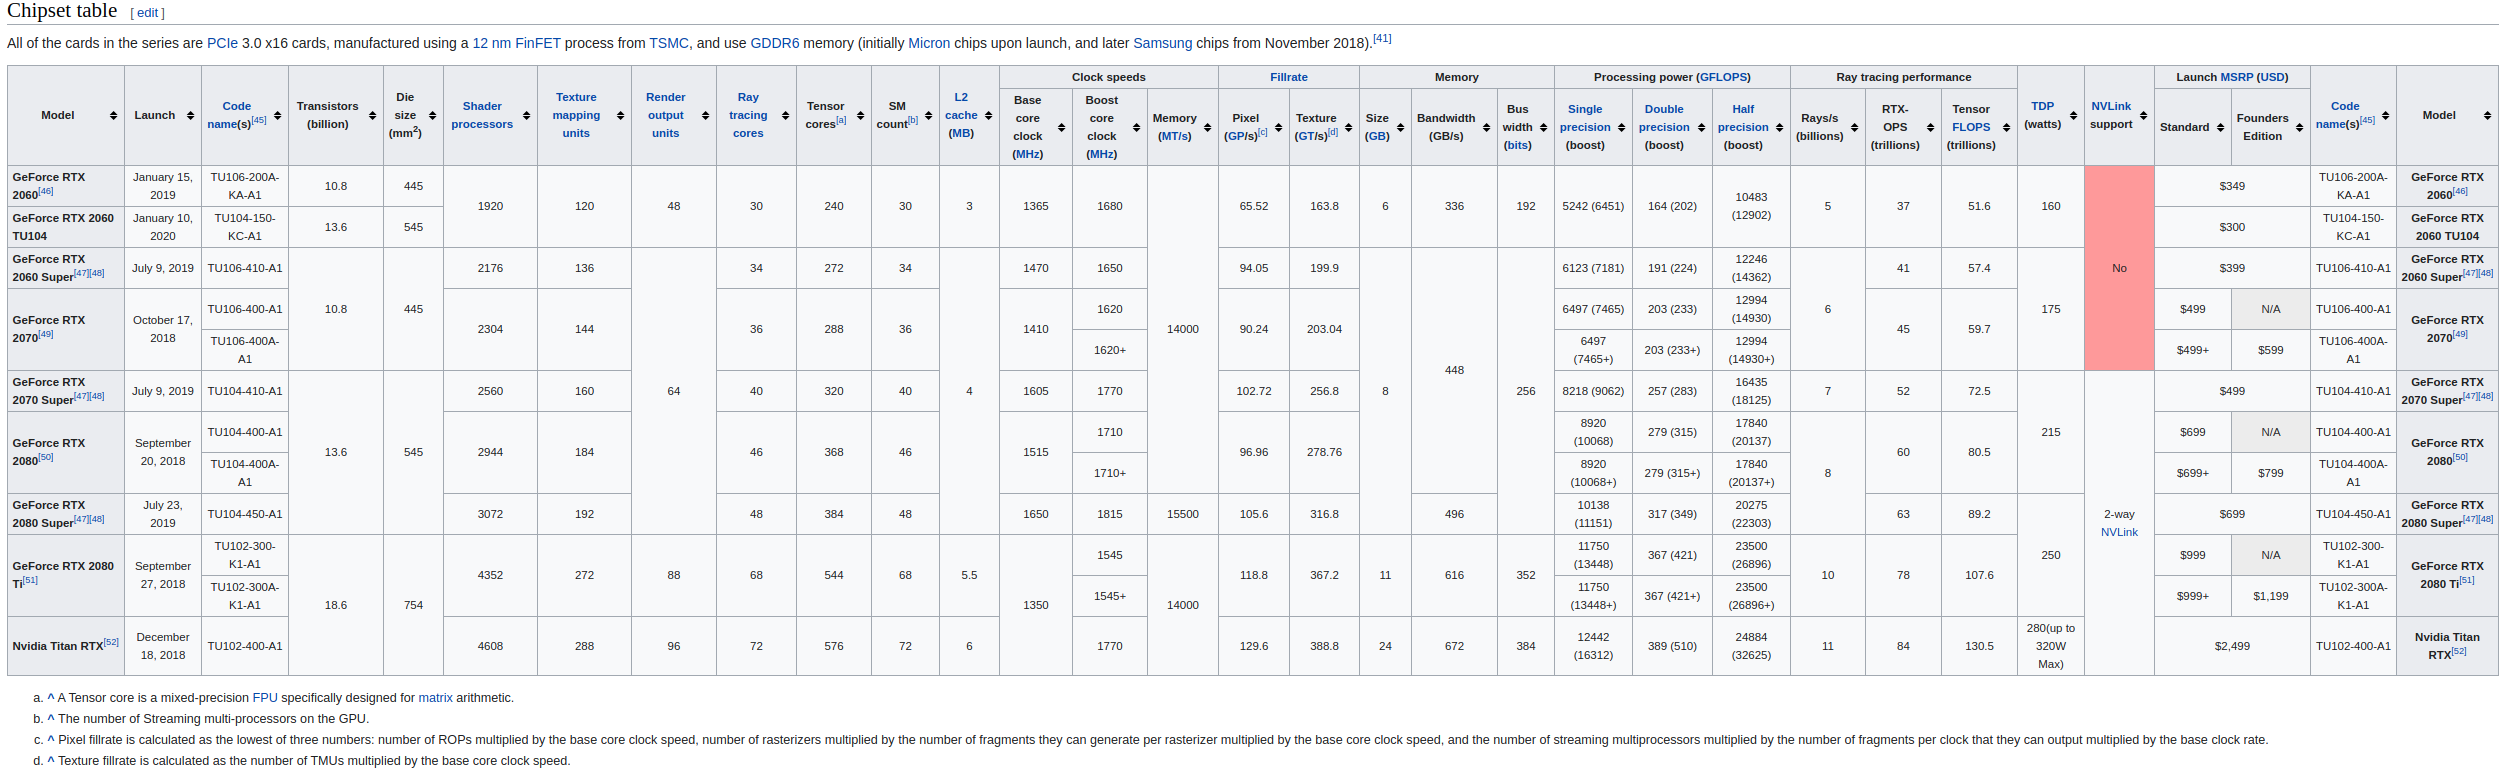This screenshot has height=777, width=2509.
Task: Follow the matrix link in footnote a
Action: (435, 698)
